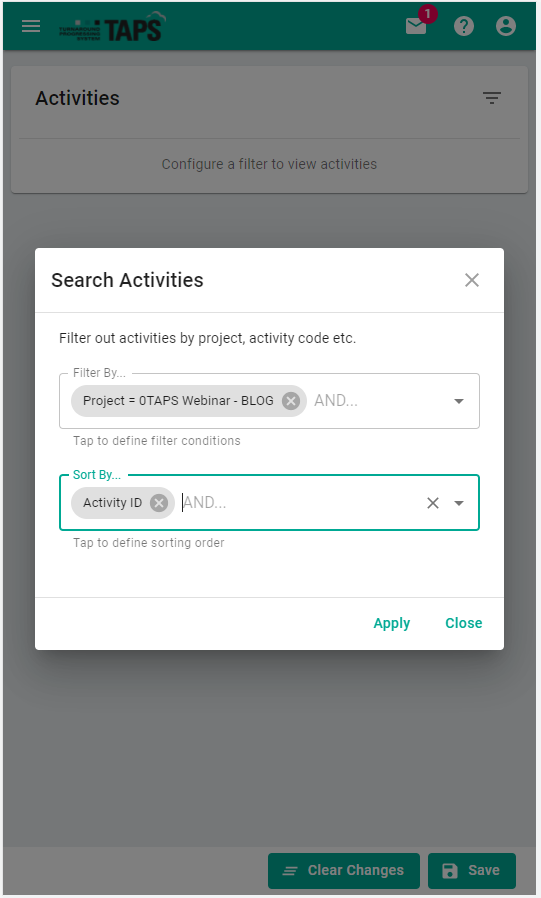This screenshot has width=541, height=898.
Task: Expand the Filter By dropdown arrow
Action: point(459,401)
